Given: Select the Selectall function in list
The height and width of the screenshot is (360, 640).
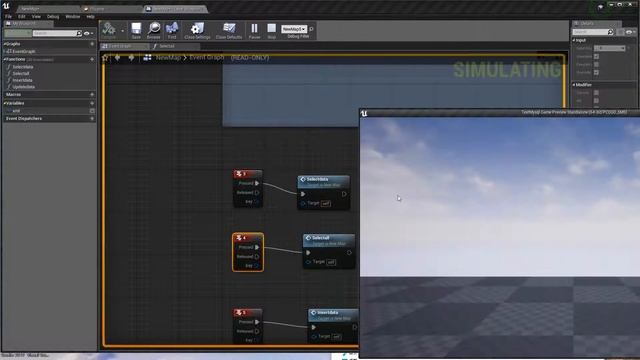Looking at the screenshot, I should point(20,73).
